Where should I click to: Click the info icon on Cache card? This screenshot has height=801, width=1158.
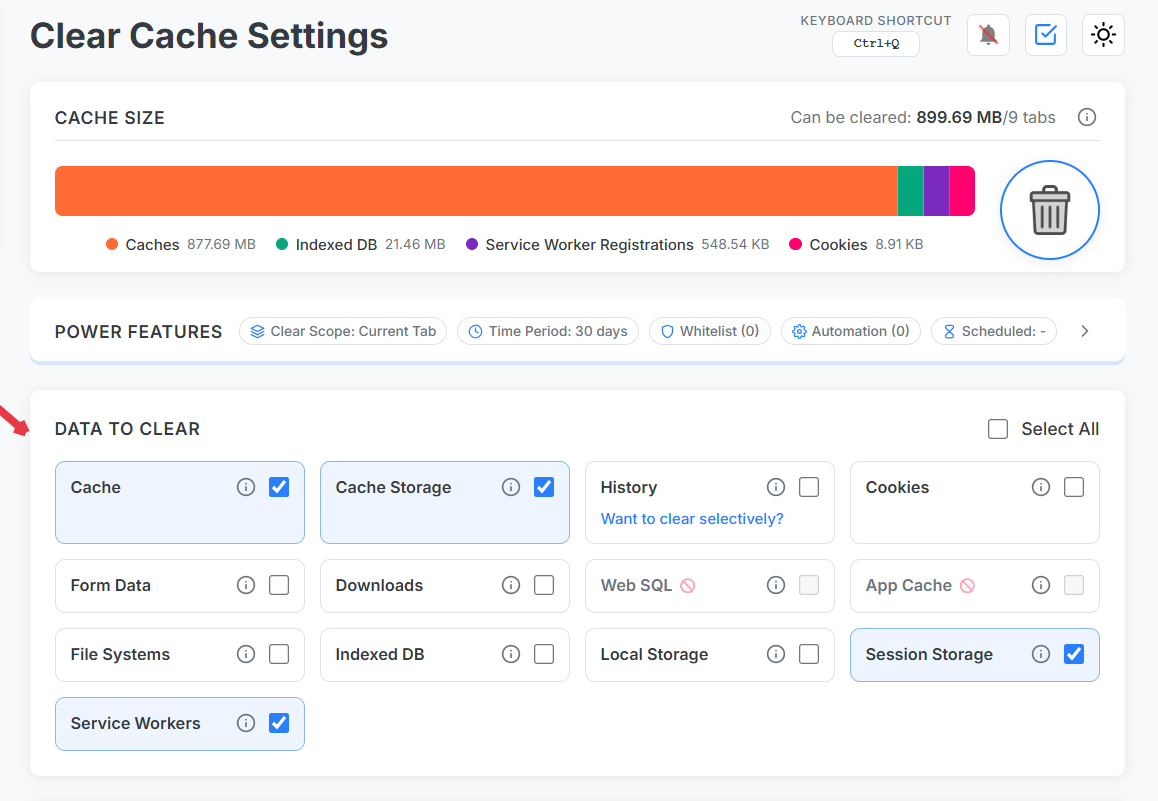[x=246, y=487]
